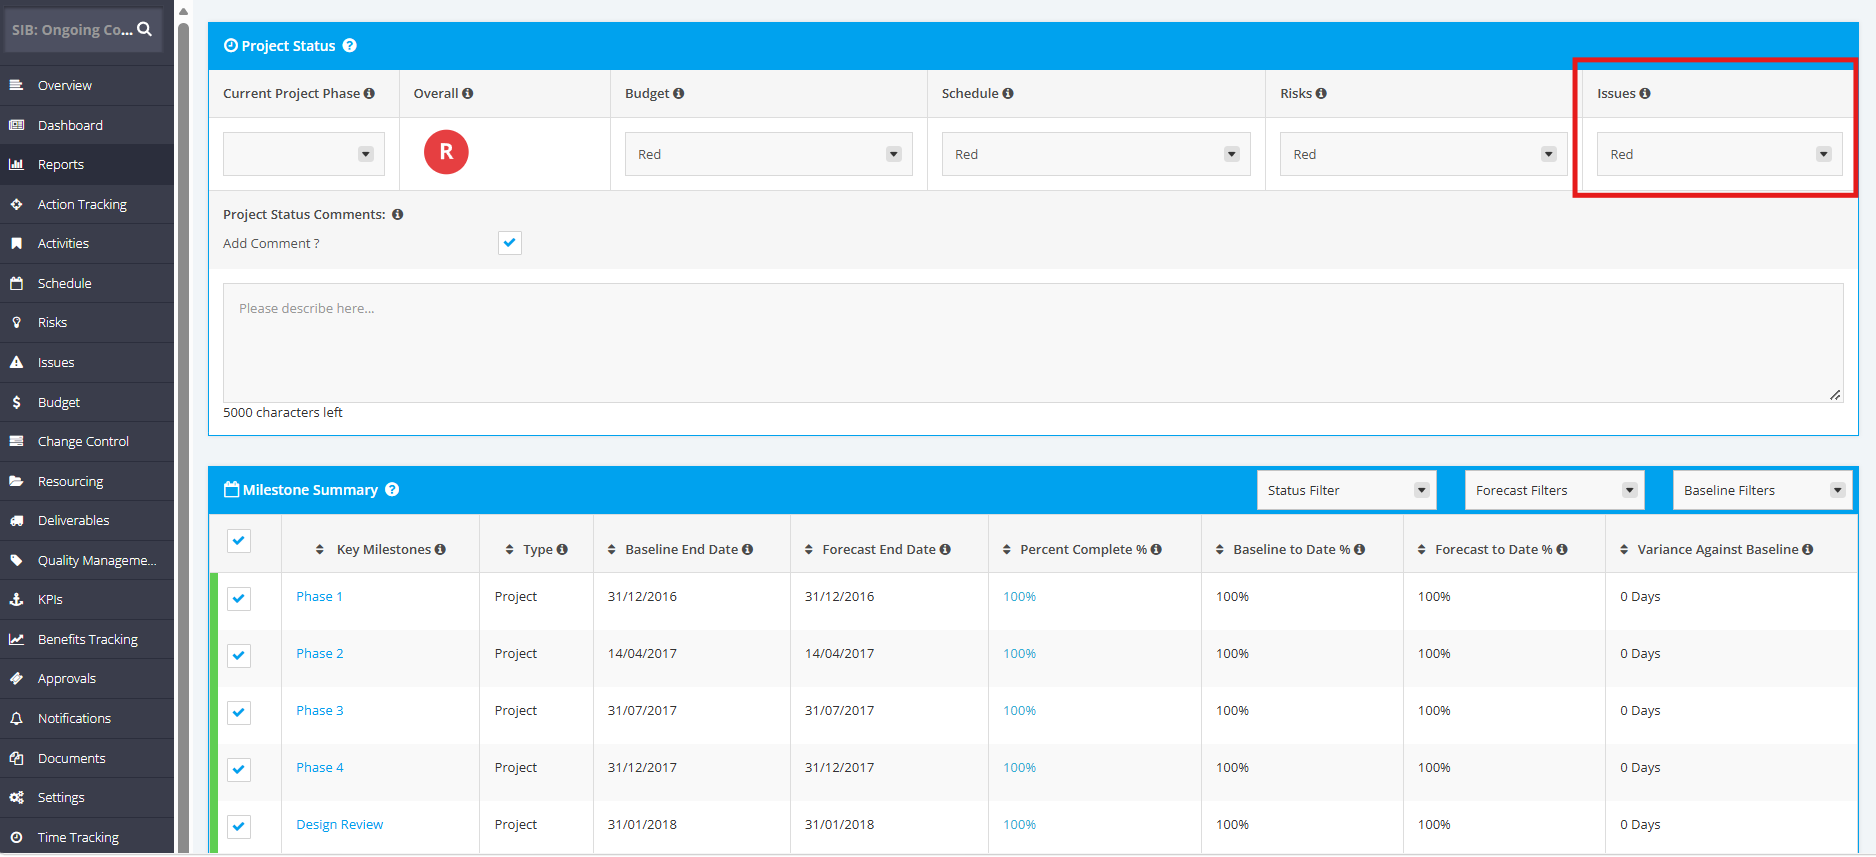
Task: Expand the Status Filter dropdown
Action: coord(1346,490)
